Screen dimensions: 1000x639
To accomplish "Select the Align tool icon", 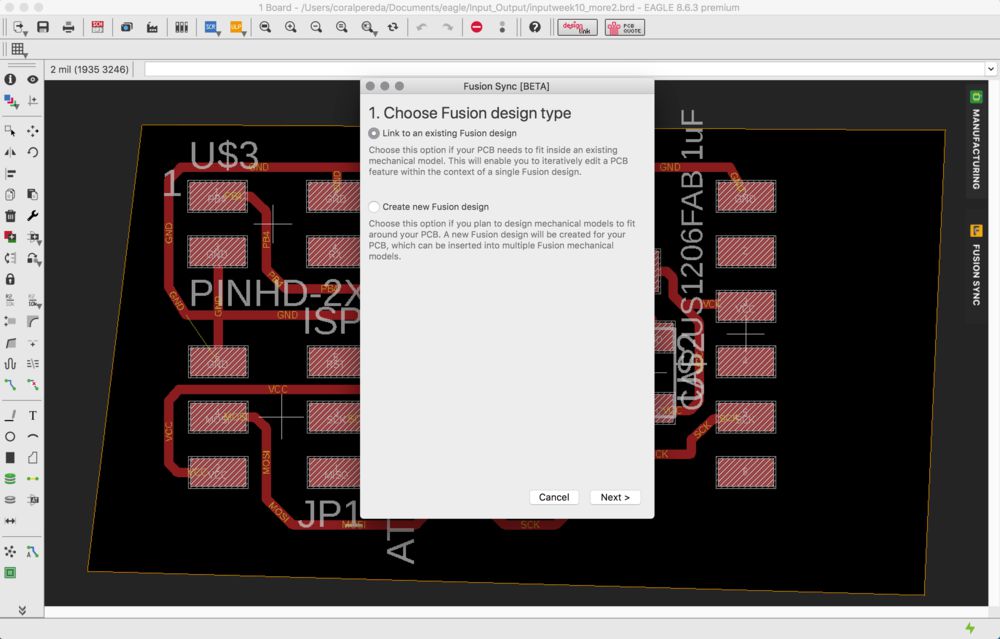I will 10,173.
